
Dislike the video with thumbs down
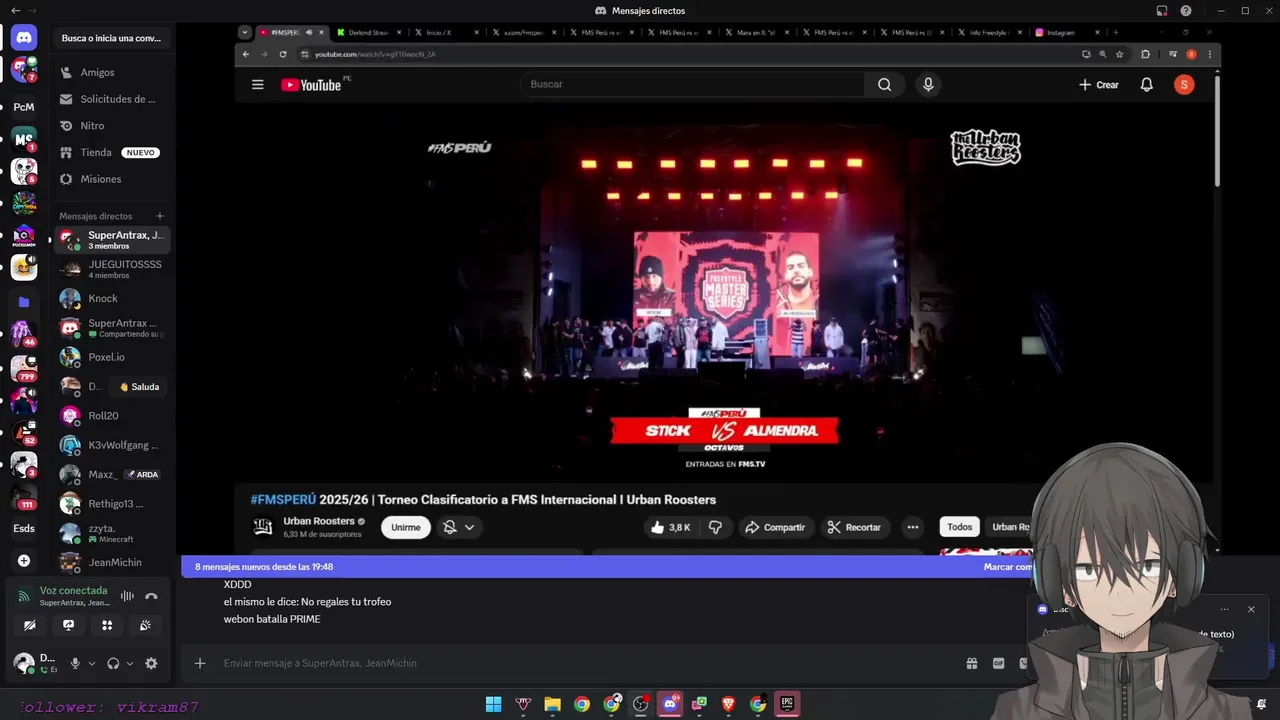[715, 527]
